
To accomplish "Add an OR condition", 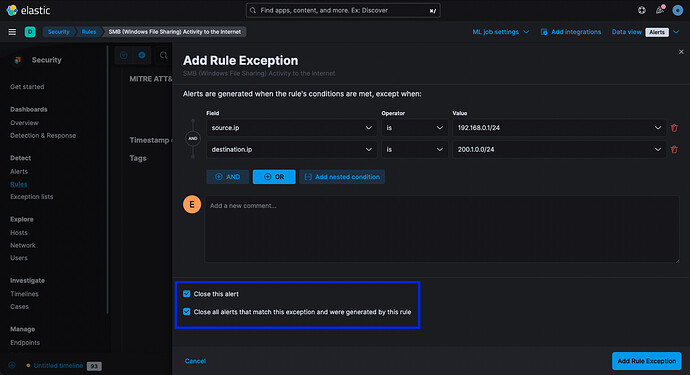I will pyautogui.click(x=274, y=176).
